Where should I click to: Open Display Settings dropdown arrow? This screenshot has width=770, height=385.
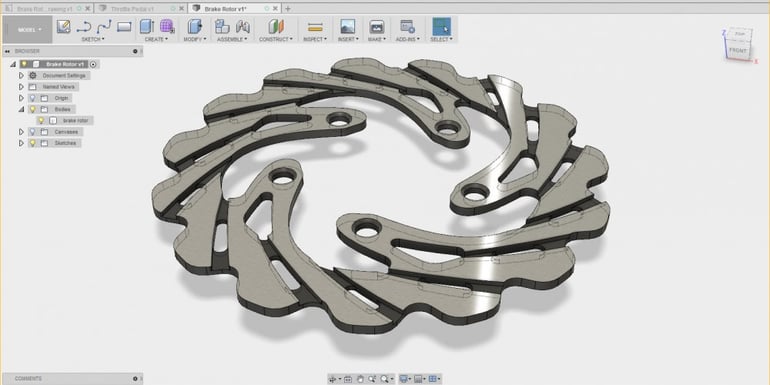click(410, 379)
